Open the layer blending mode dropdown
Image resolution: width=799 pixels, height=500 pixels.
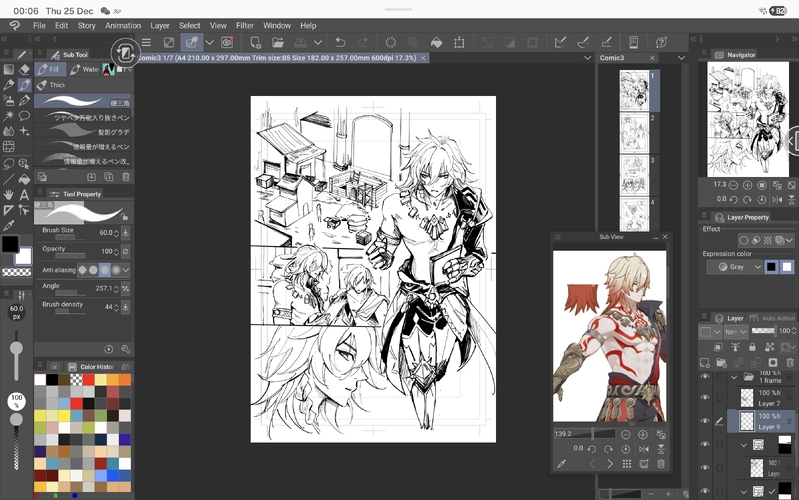(x=735, y=331)
